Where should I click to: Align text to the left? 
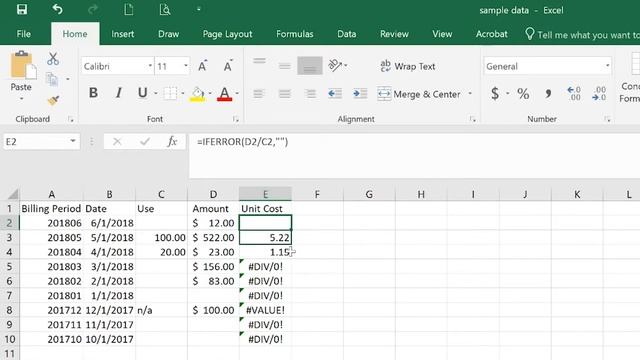[258, 94]
